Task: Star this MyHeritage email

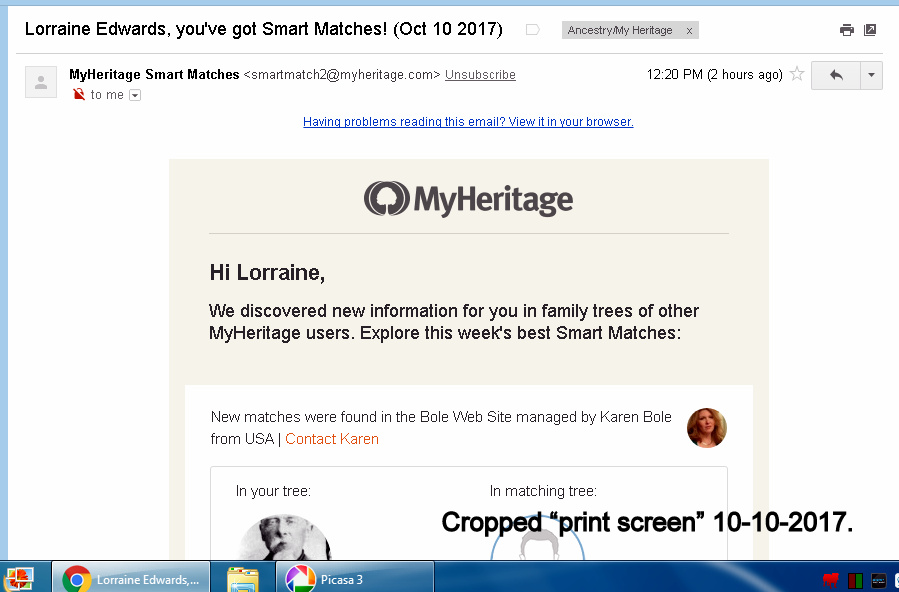Action: point(797,74)
